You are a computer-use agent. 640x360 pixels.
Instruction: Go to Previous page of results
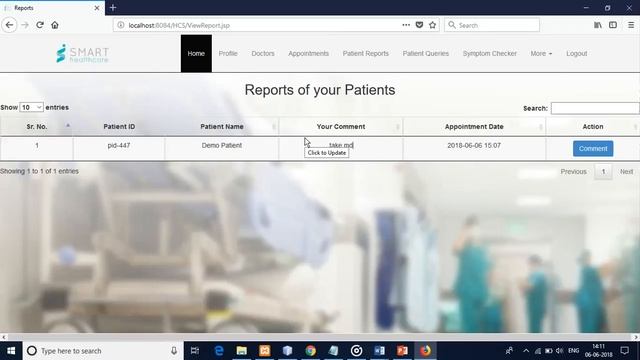(573, 171)
